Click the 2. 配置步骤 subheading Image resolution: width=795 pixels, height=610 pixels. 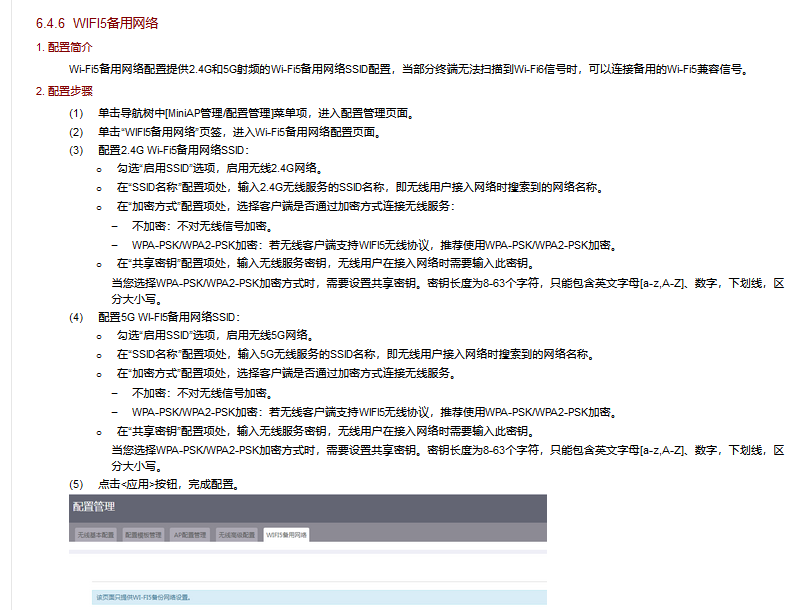(x=64, y=91)
